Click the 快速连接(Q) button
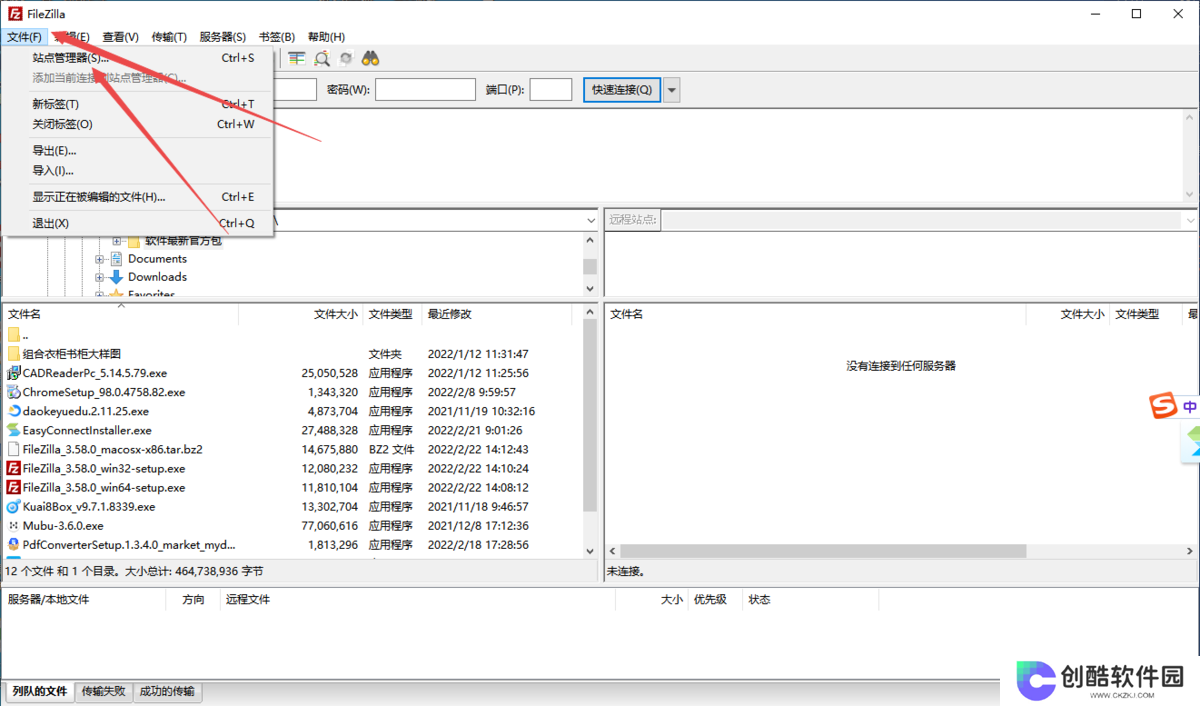Screen dimensions: 1200x706 [622, 90]
